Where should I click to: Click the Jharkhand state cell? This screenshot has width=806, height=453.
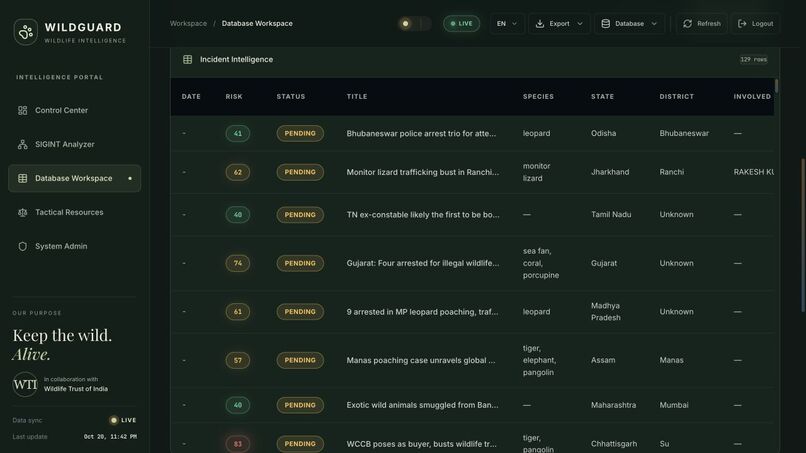point(610,172)
